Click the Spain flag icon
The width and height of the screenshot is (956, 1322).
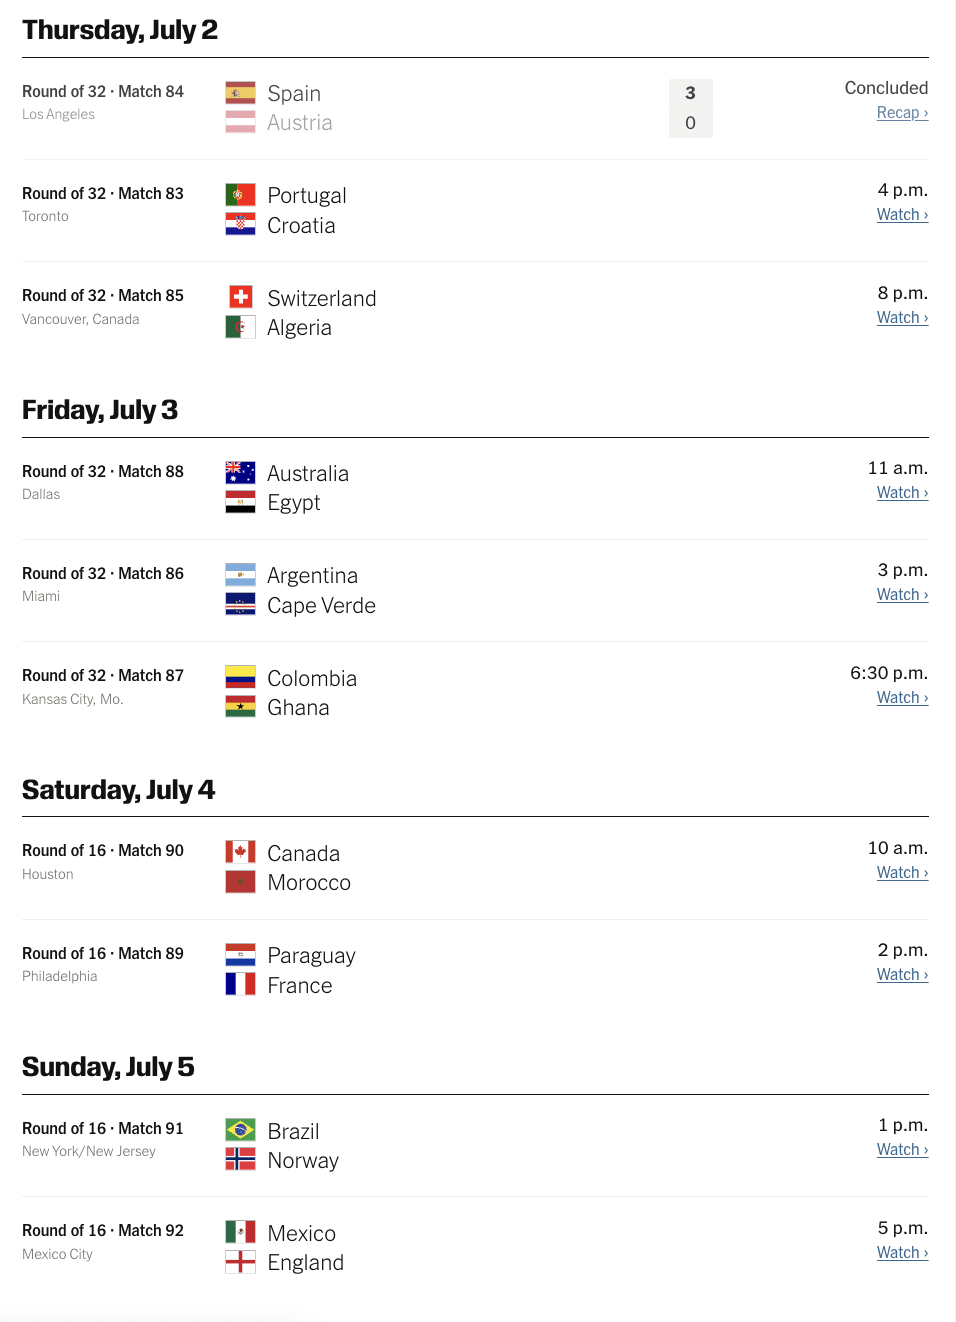pos(240,93)
